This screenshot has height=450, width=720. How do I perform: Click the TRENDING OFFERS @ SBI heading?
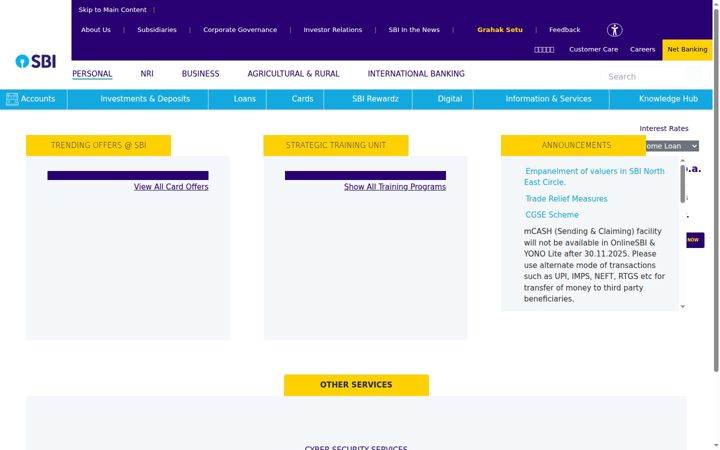(x=98, y=146)
